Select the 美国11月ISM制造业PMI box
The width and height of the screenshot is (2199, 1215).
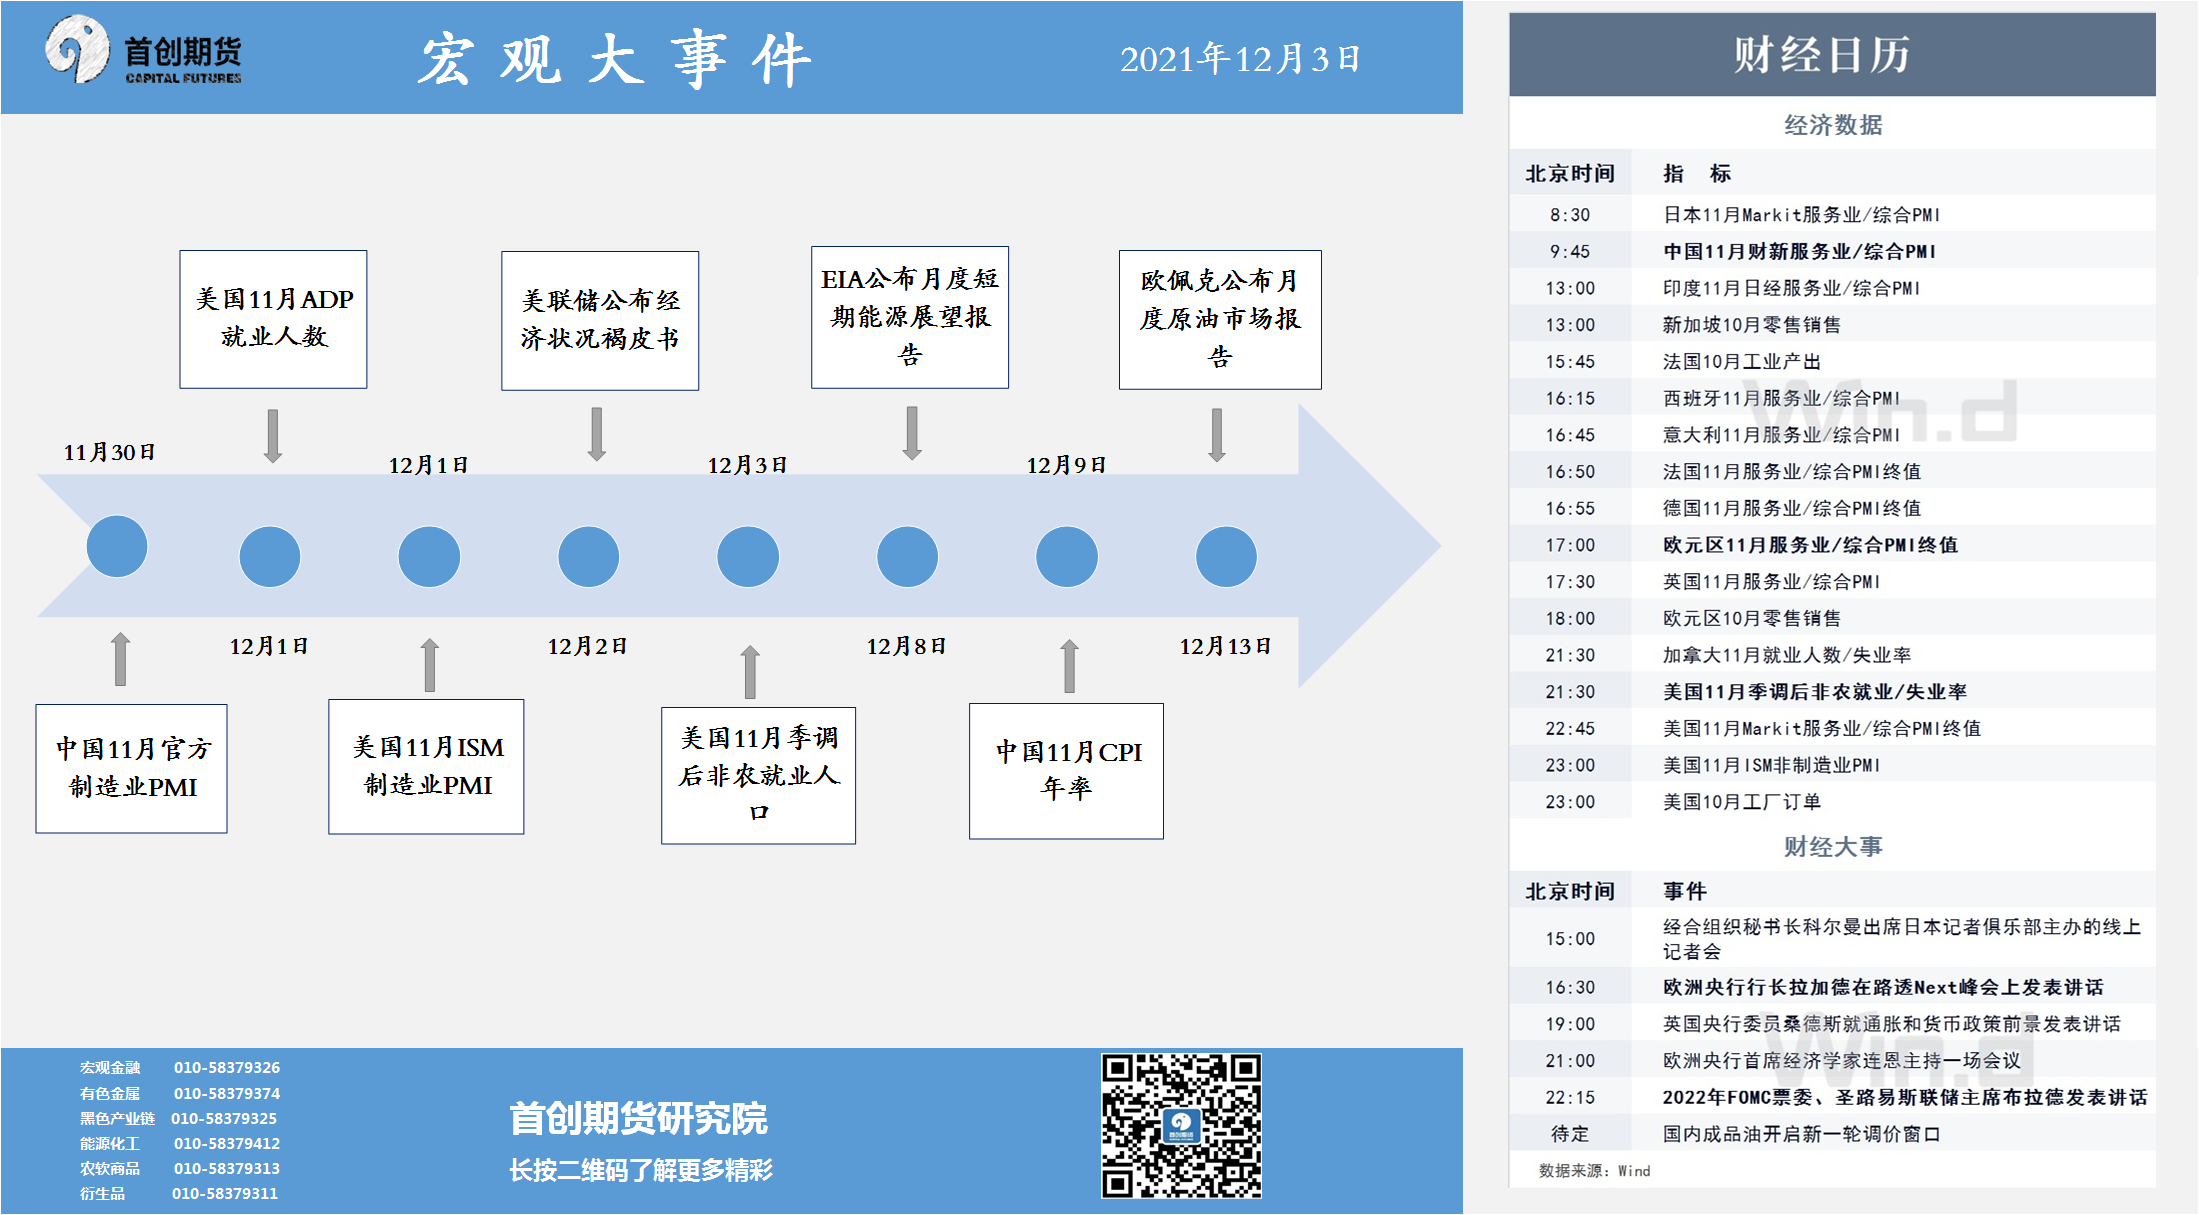coord(426,766)
